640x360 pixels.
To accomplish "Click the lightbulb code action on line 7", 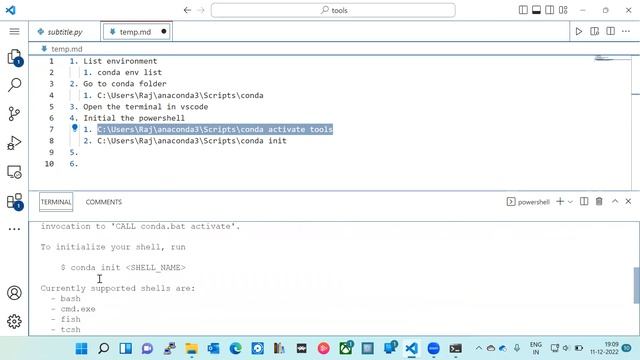I will (75, 128).
